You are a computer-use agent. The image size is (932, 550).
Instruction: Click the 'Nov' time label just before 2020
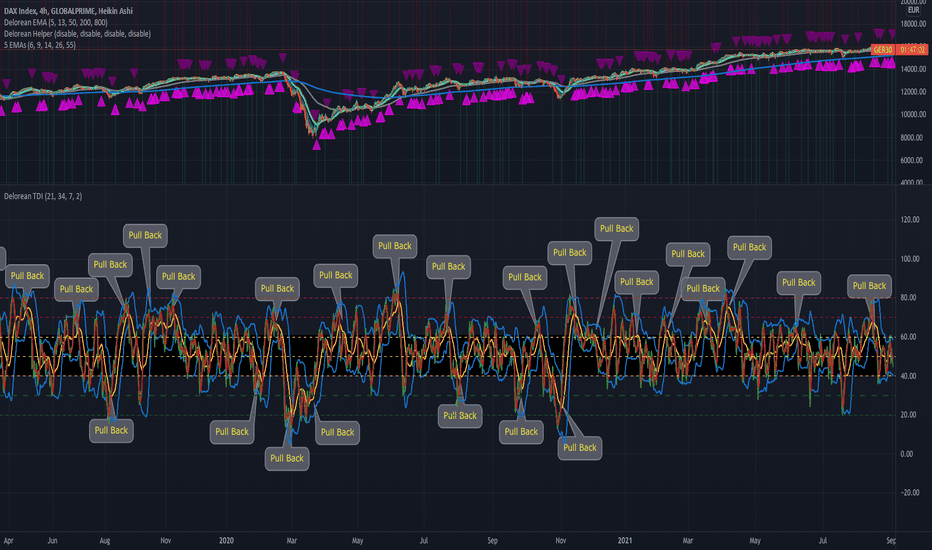[166, 540]
